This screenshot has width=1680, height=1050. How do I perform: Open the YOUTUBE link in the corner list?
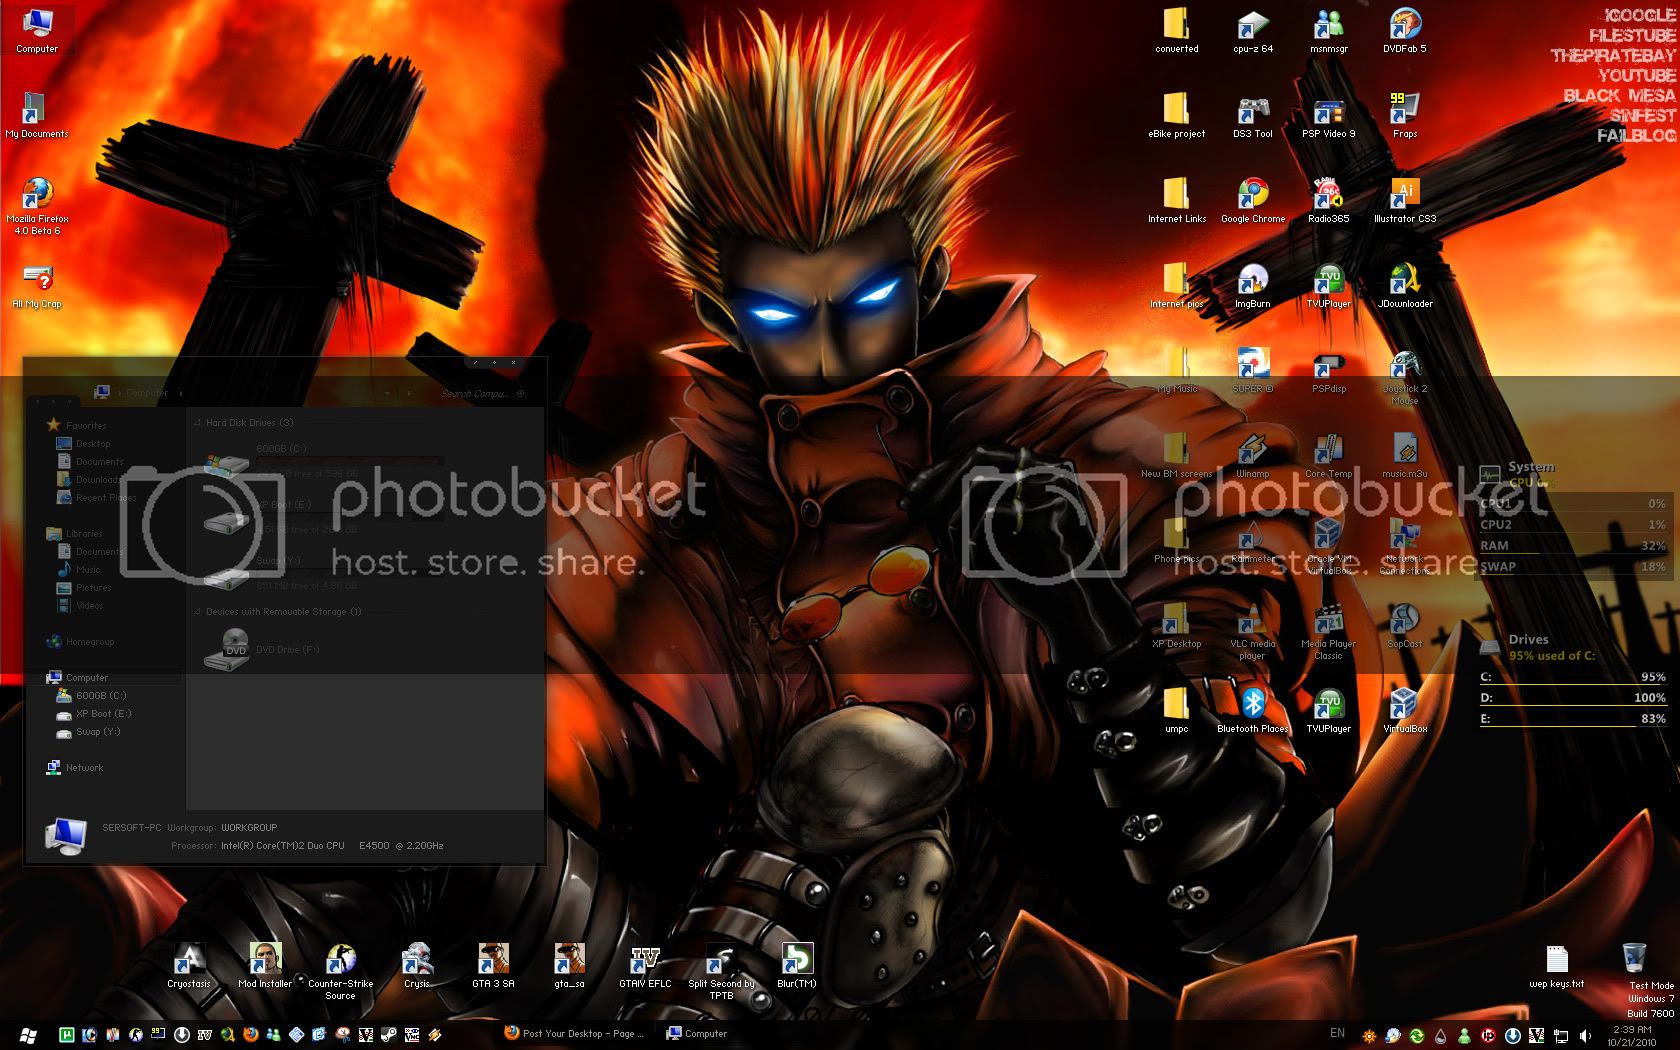tap(1636, 76)
